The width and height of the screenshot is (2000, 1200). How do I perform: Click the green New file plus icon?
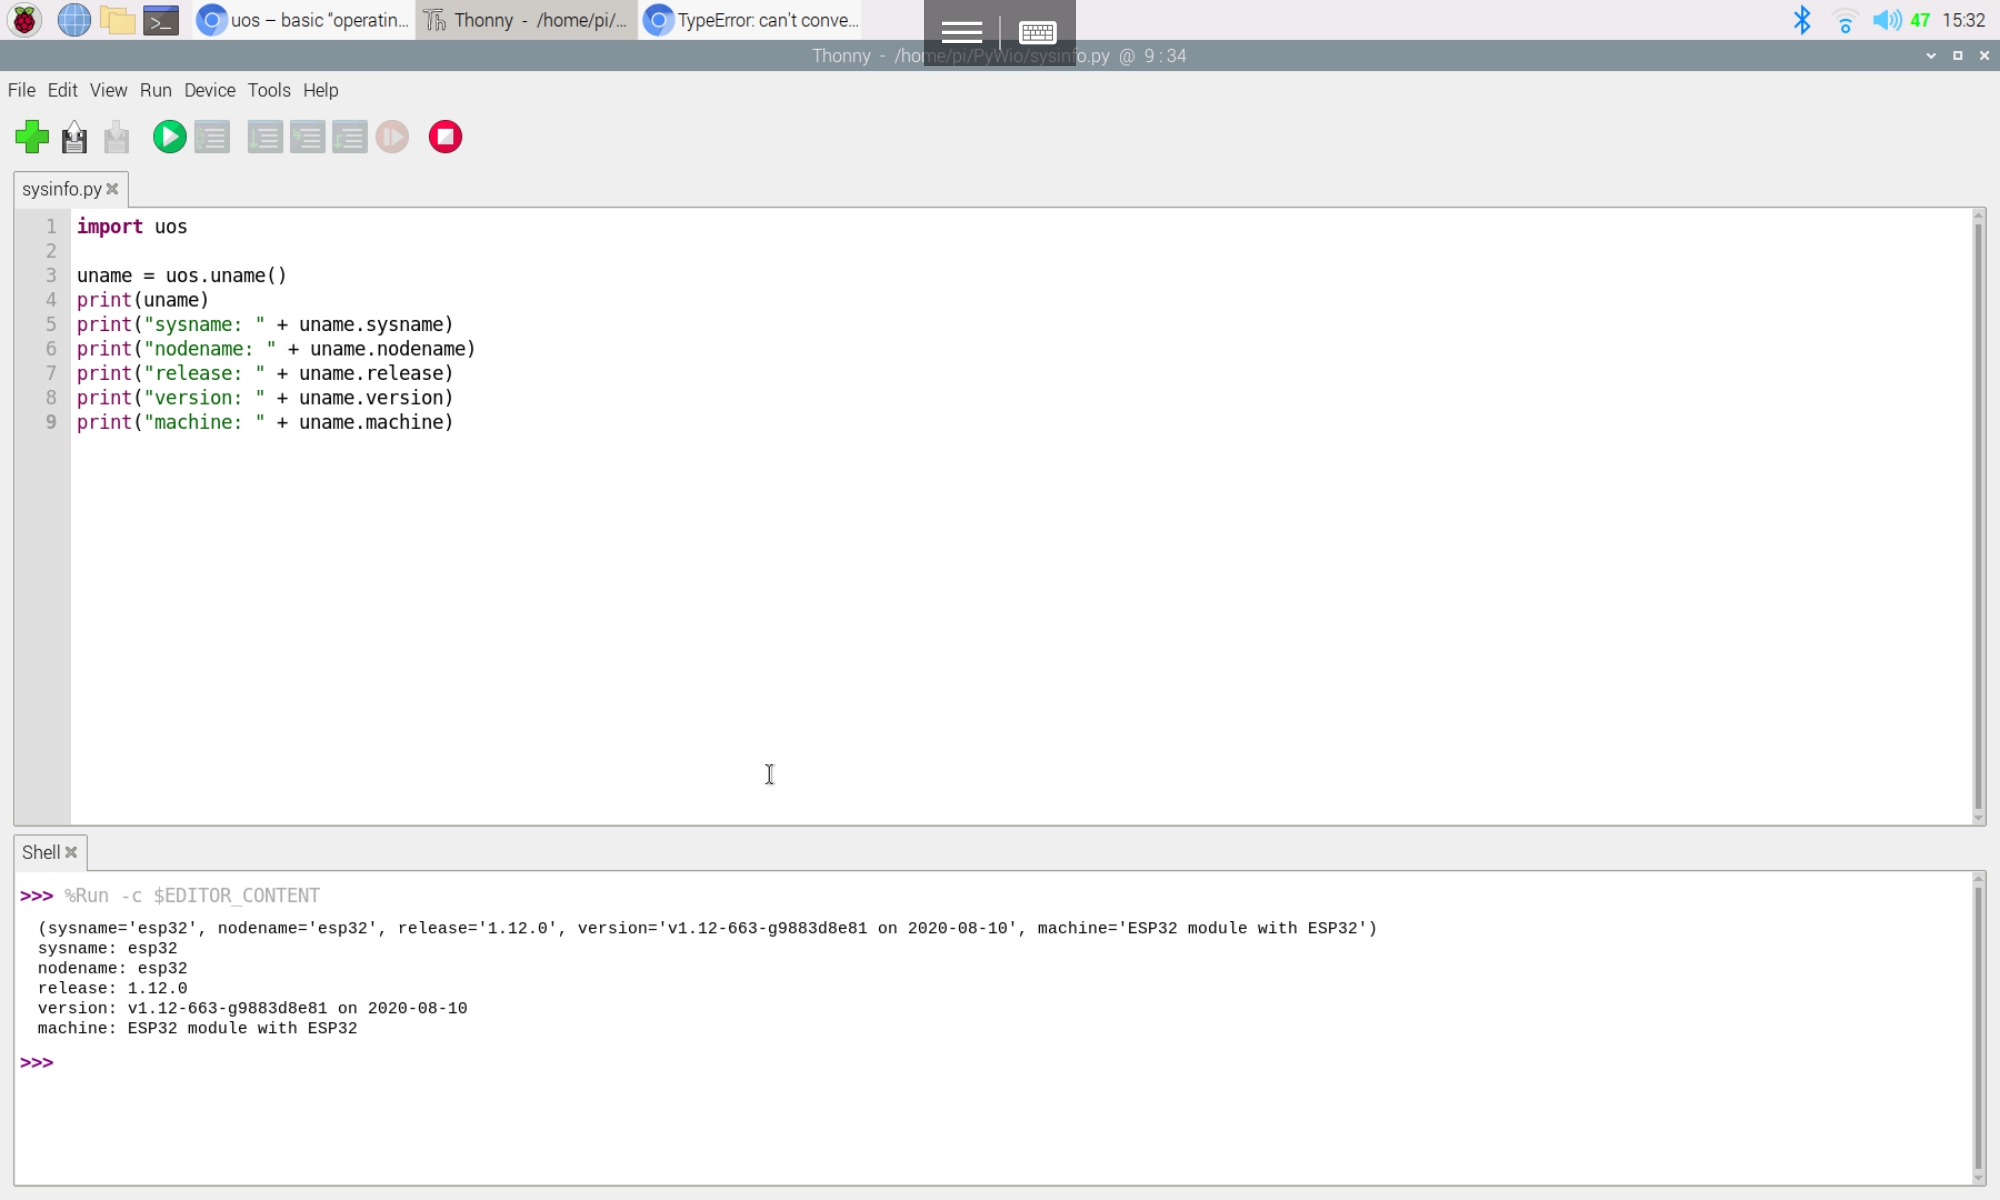pyautogui.click(x=32, y=137)
